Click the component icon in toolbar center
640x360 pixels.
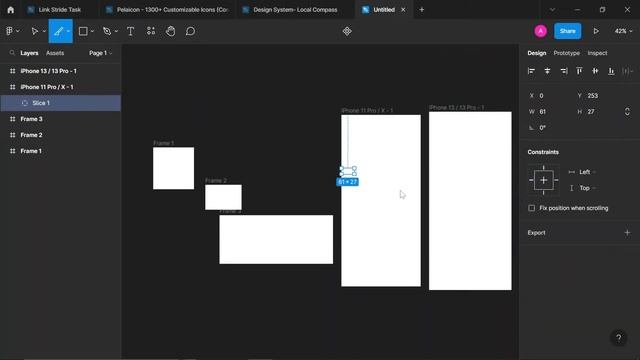coord(347,31)
